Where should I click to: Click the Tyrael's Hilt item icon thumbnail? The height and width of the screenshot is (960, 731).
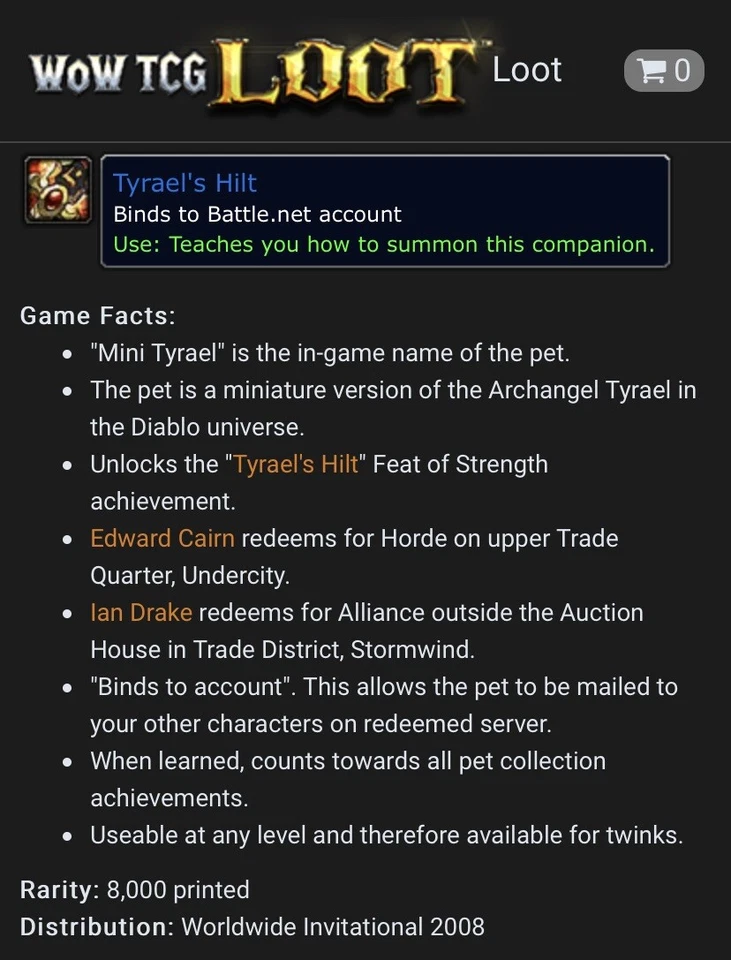pyautogui.click(x=58, y=189)
